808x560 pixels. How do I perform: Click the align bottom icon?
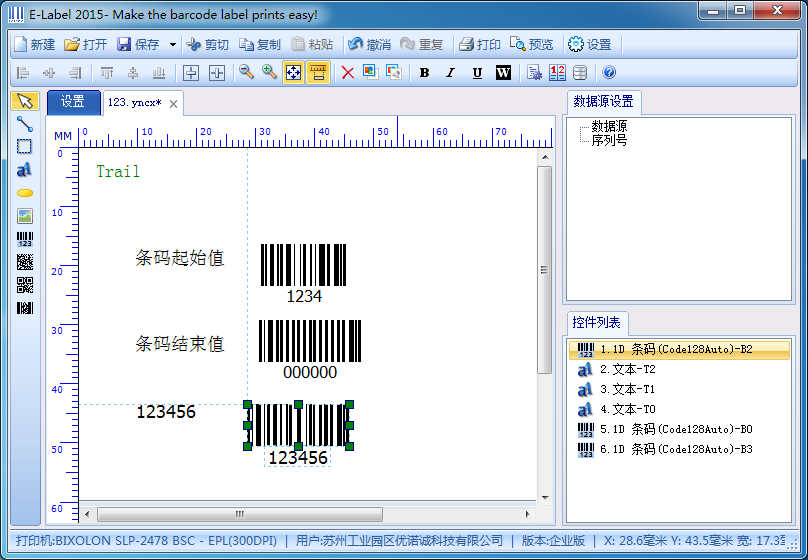point(159,73)
